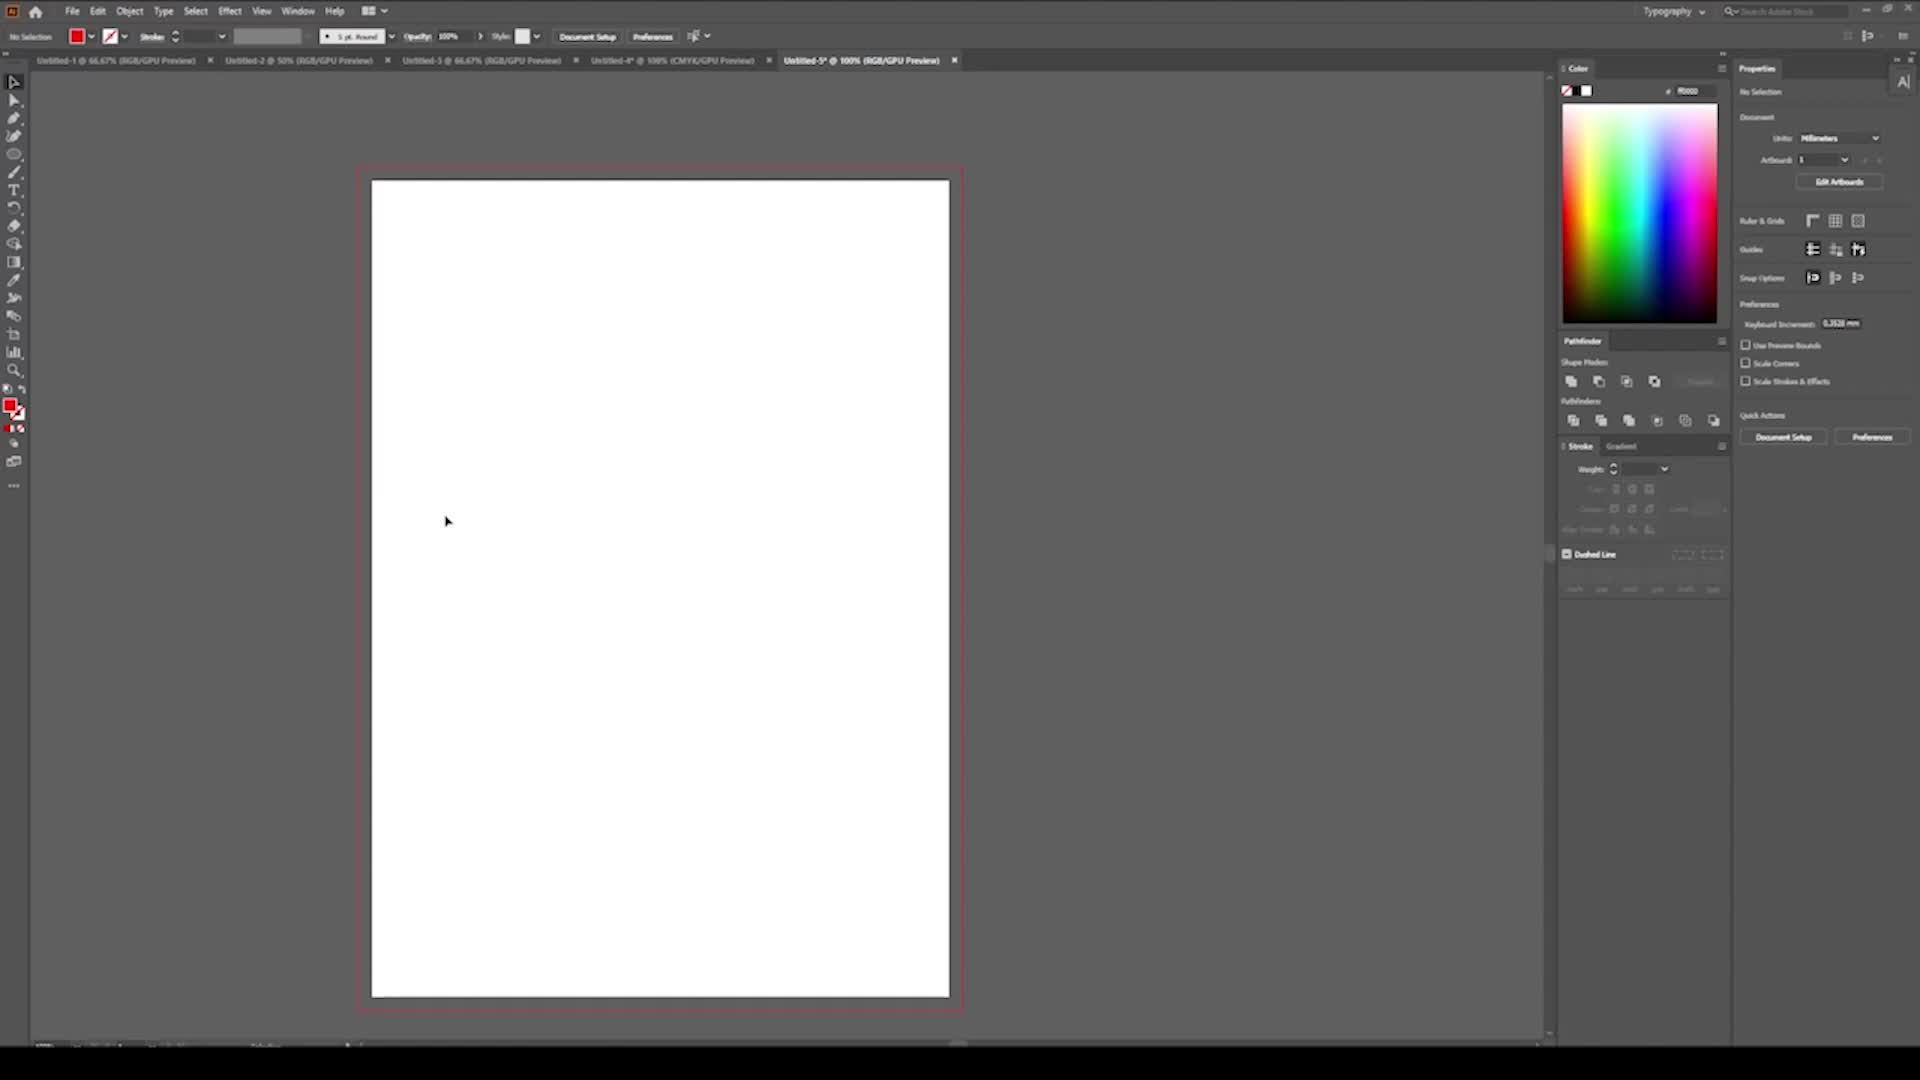Screen dimensions: 1920x1080
Task: Select the Zoom magnifier tool
Action: pos(14,370)
